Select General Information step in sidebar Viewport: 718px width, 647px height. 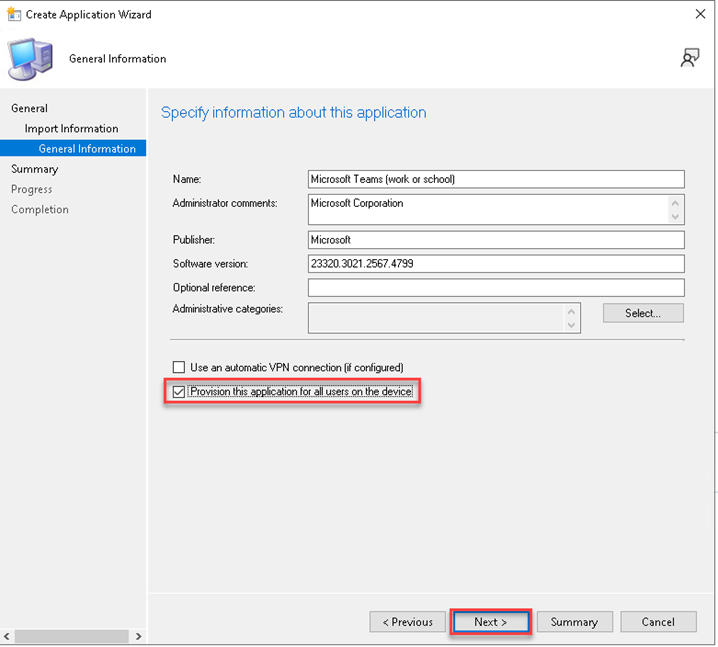coord(87,149)
